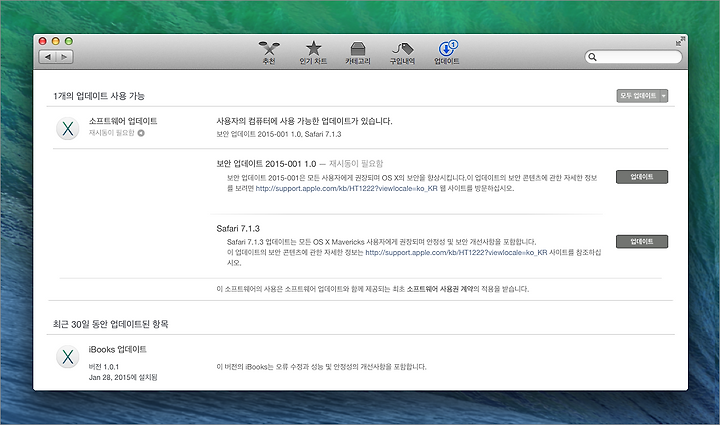Open support link in 보안 업데이트 description

(346, 188)
